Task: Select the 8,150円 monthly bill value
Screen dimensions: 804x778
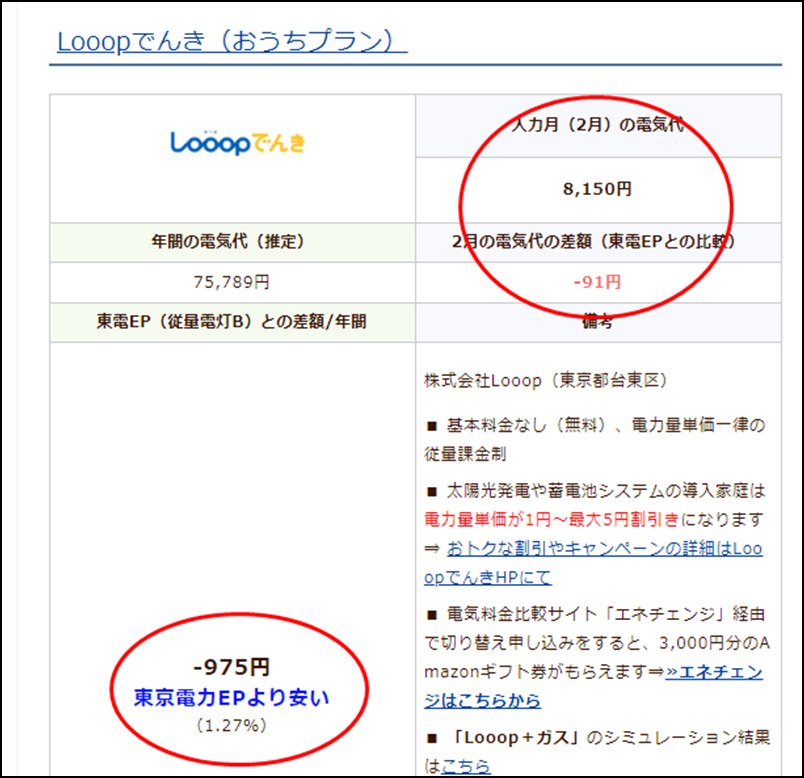Action: [597, 189]
